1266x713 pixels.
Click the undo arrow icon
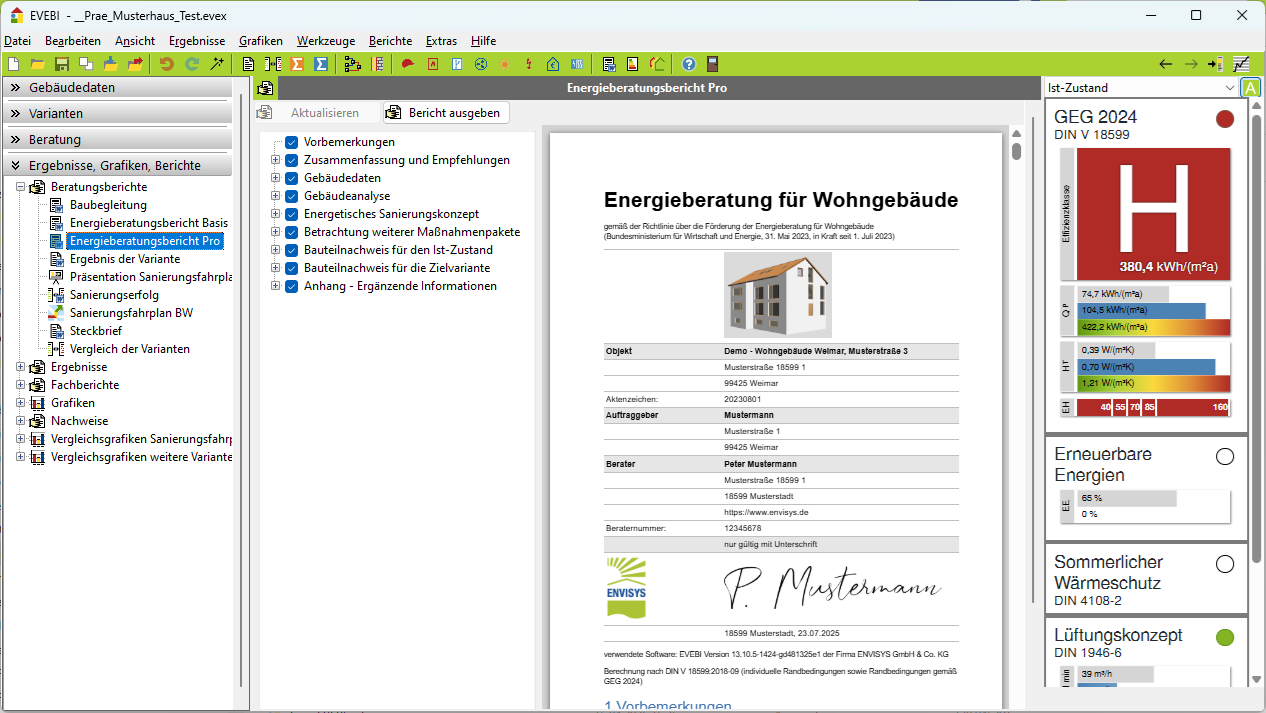pyautogui.click(x=167, y=64)
